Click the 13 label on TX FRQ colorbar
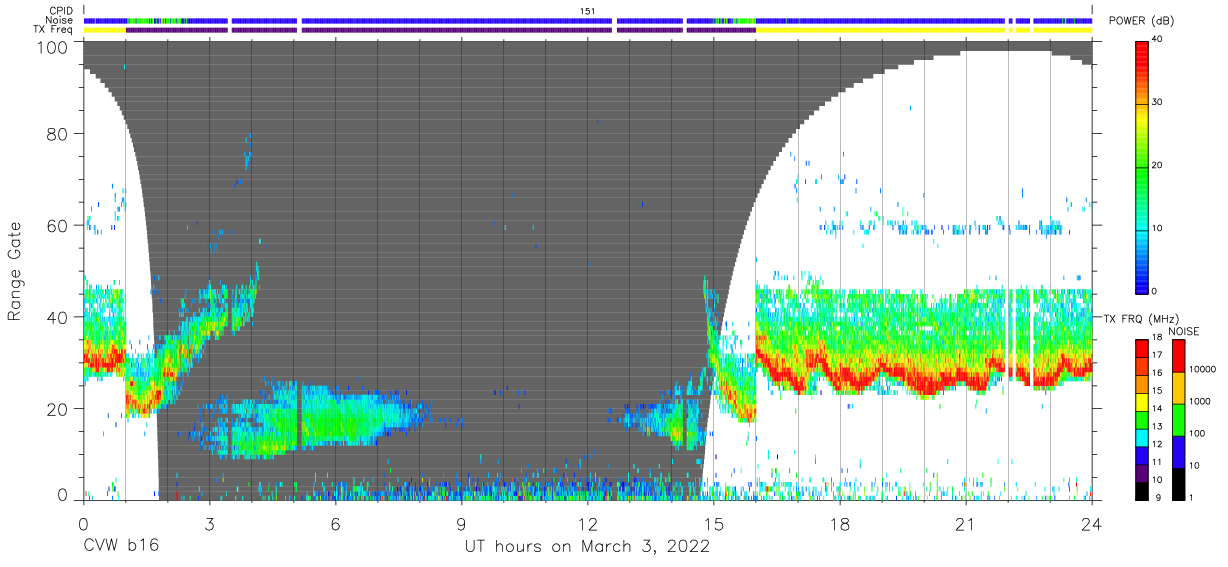This screenshot has width=1228, height=567. pyautogui.click(x=1156, y=426)
